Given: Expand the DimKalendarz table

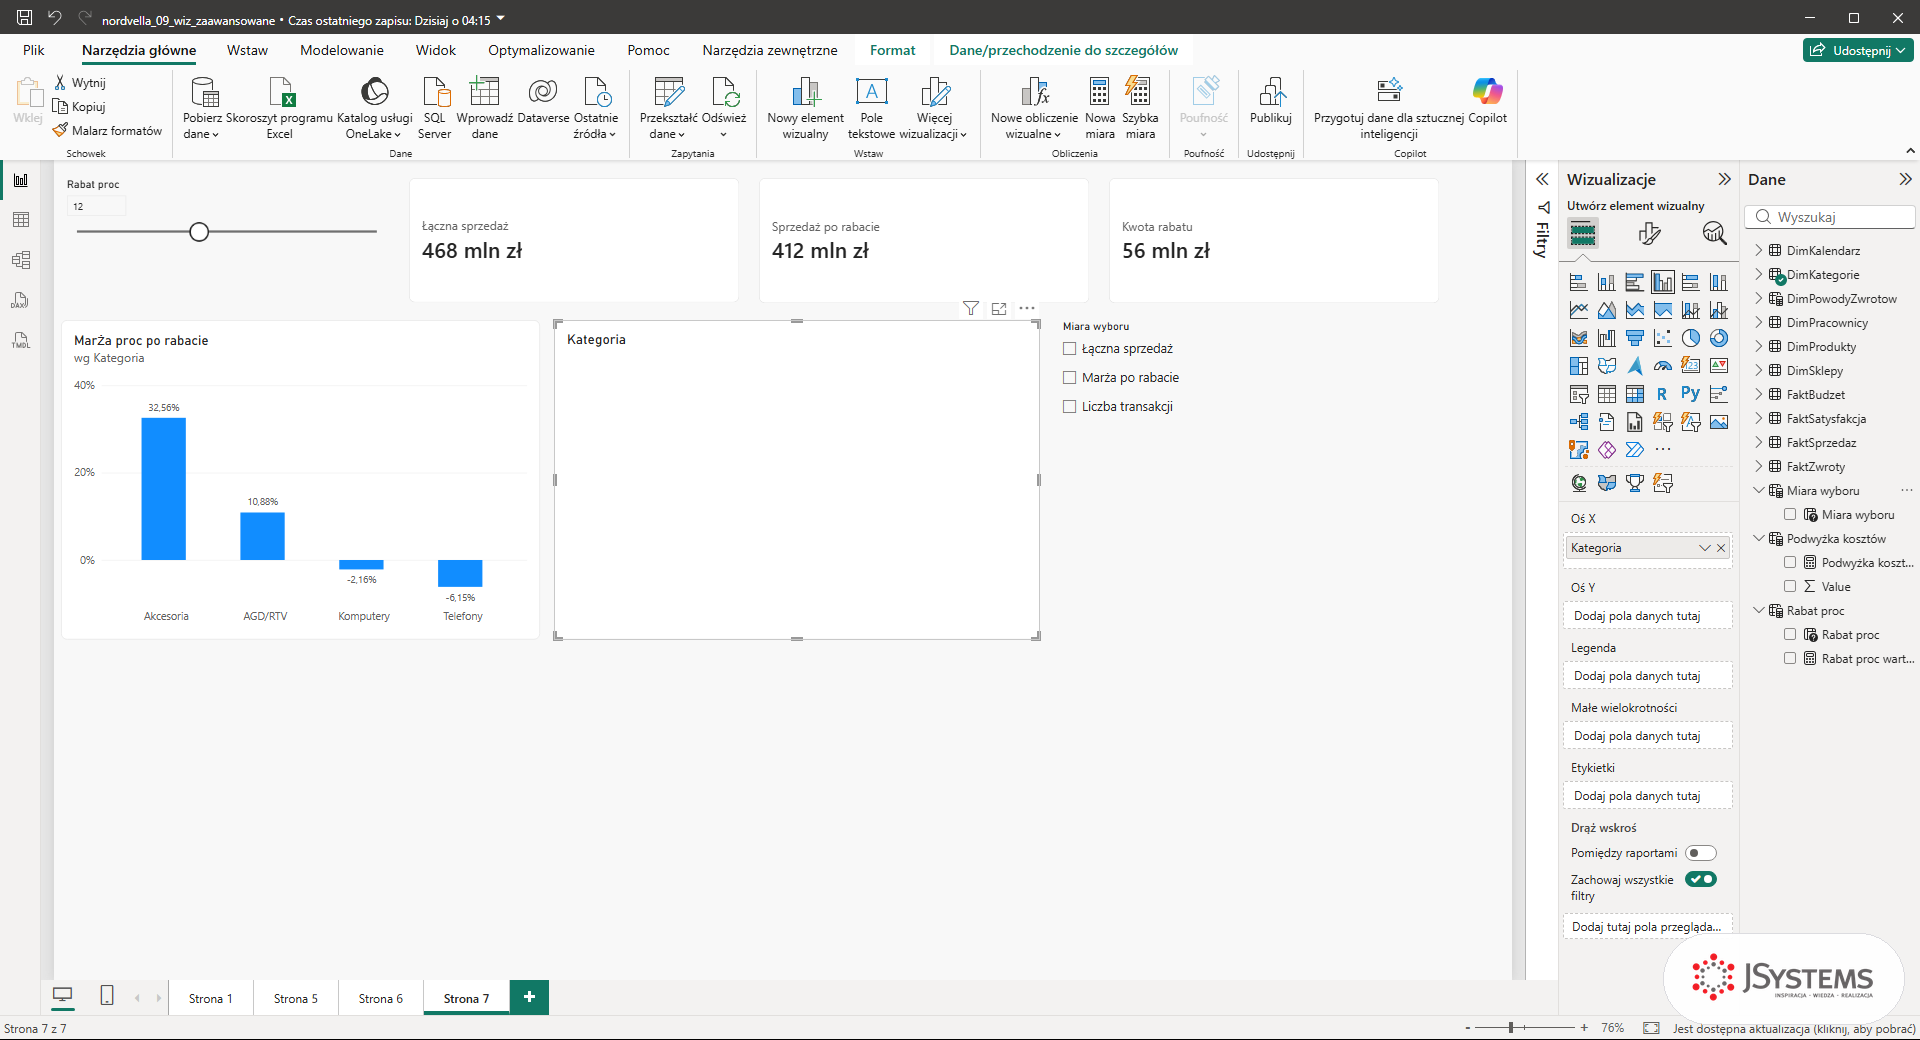Looking at the screenshot, I should [x=1759, y=251].
